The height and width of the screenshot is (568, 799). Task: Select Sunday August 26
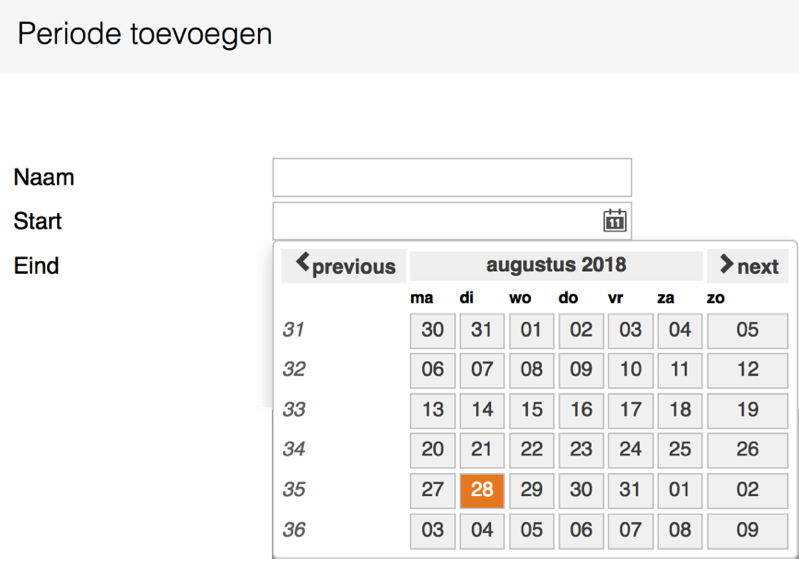[747, 450]
